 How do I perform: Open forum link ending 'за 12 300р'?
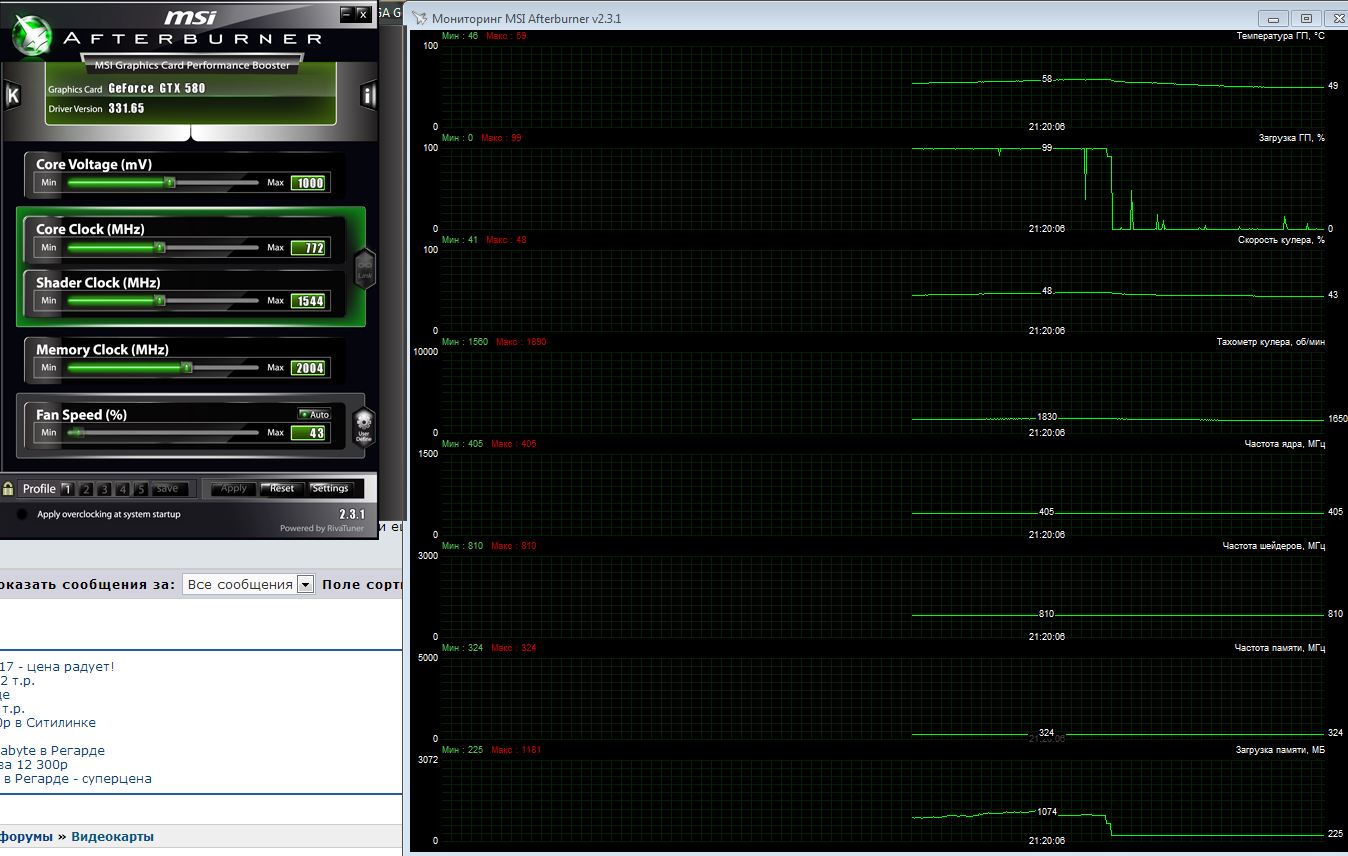pyautogui.click(x=34, y=764)
